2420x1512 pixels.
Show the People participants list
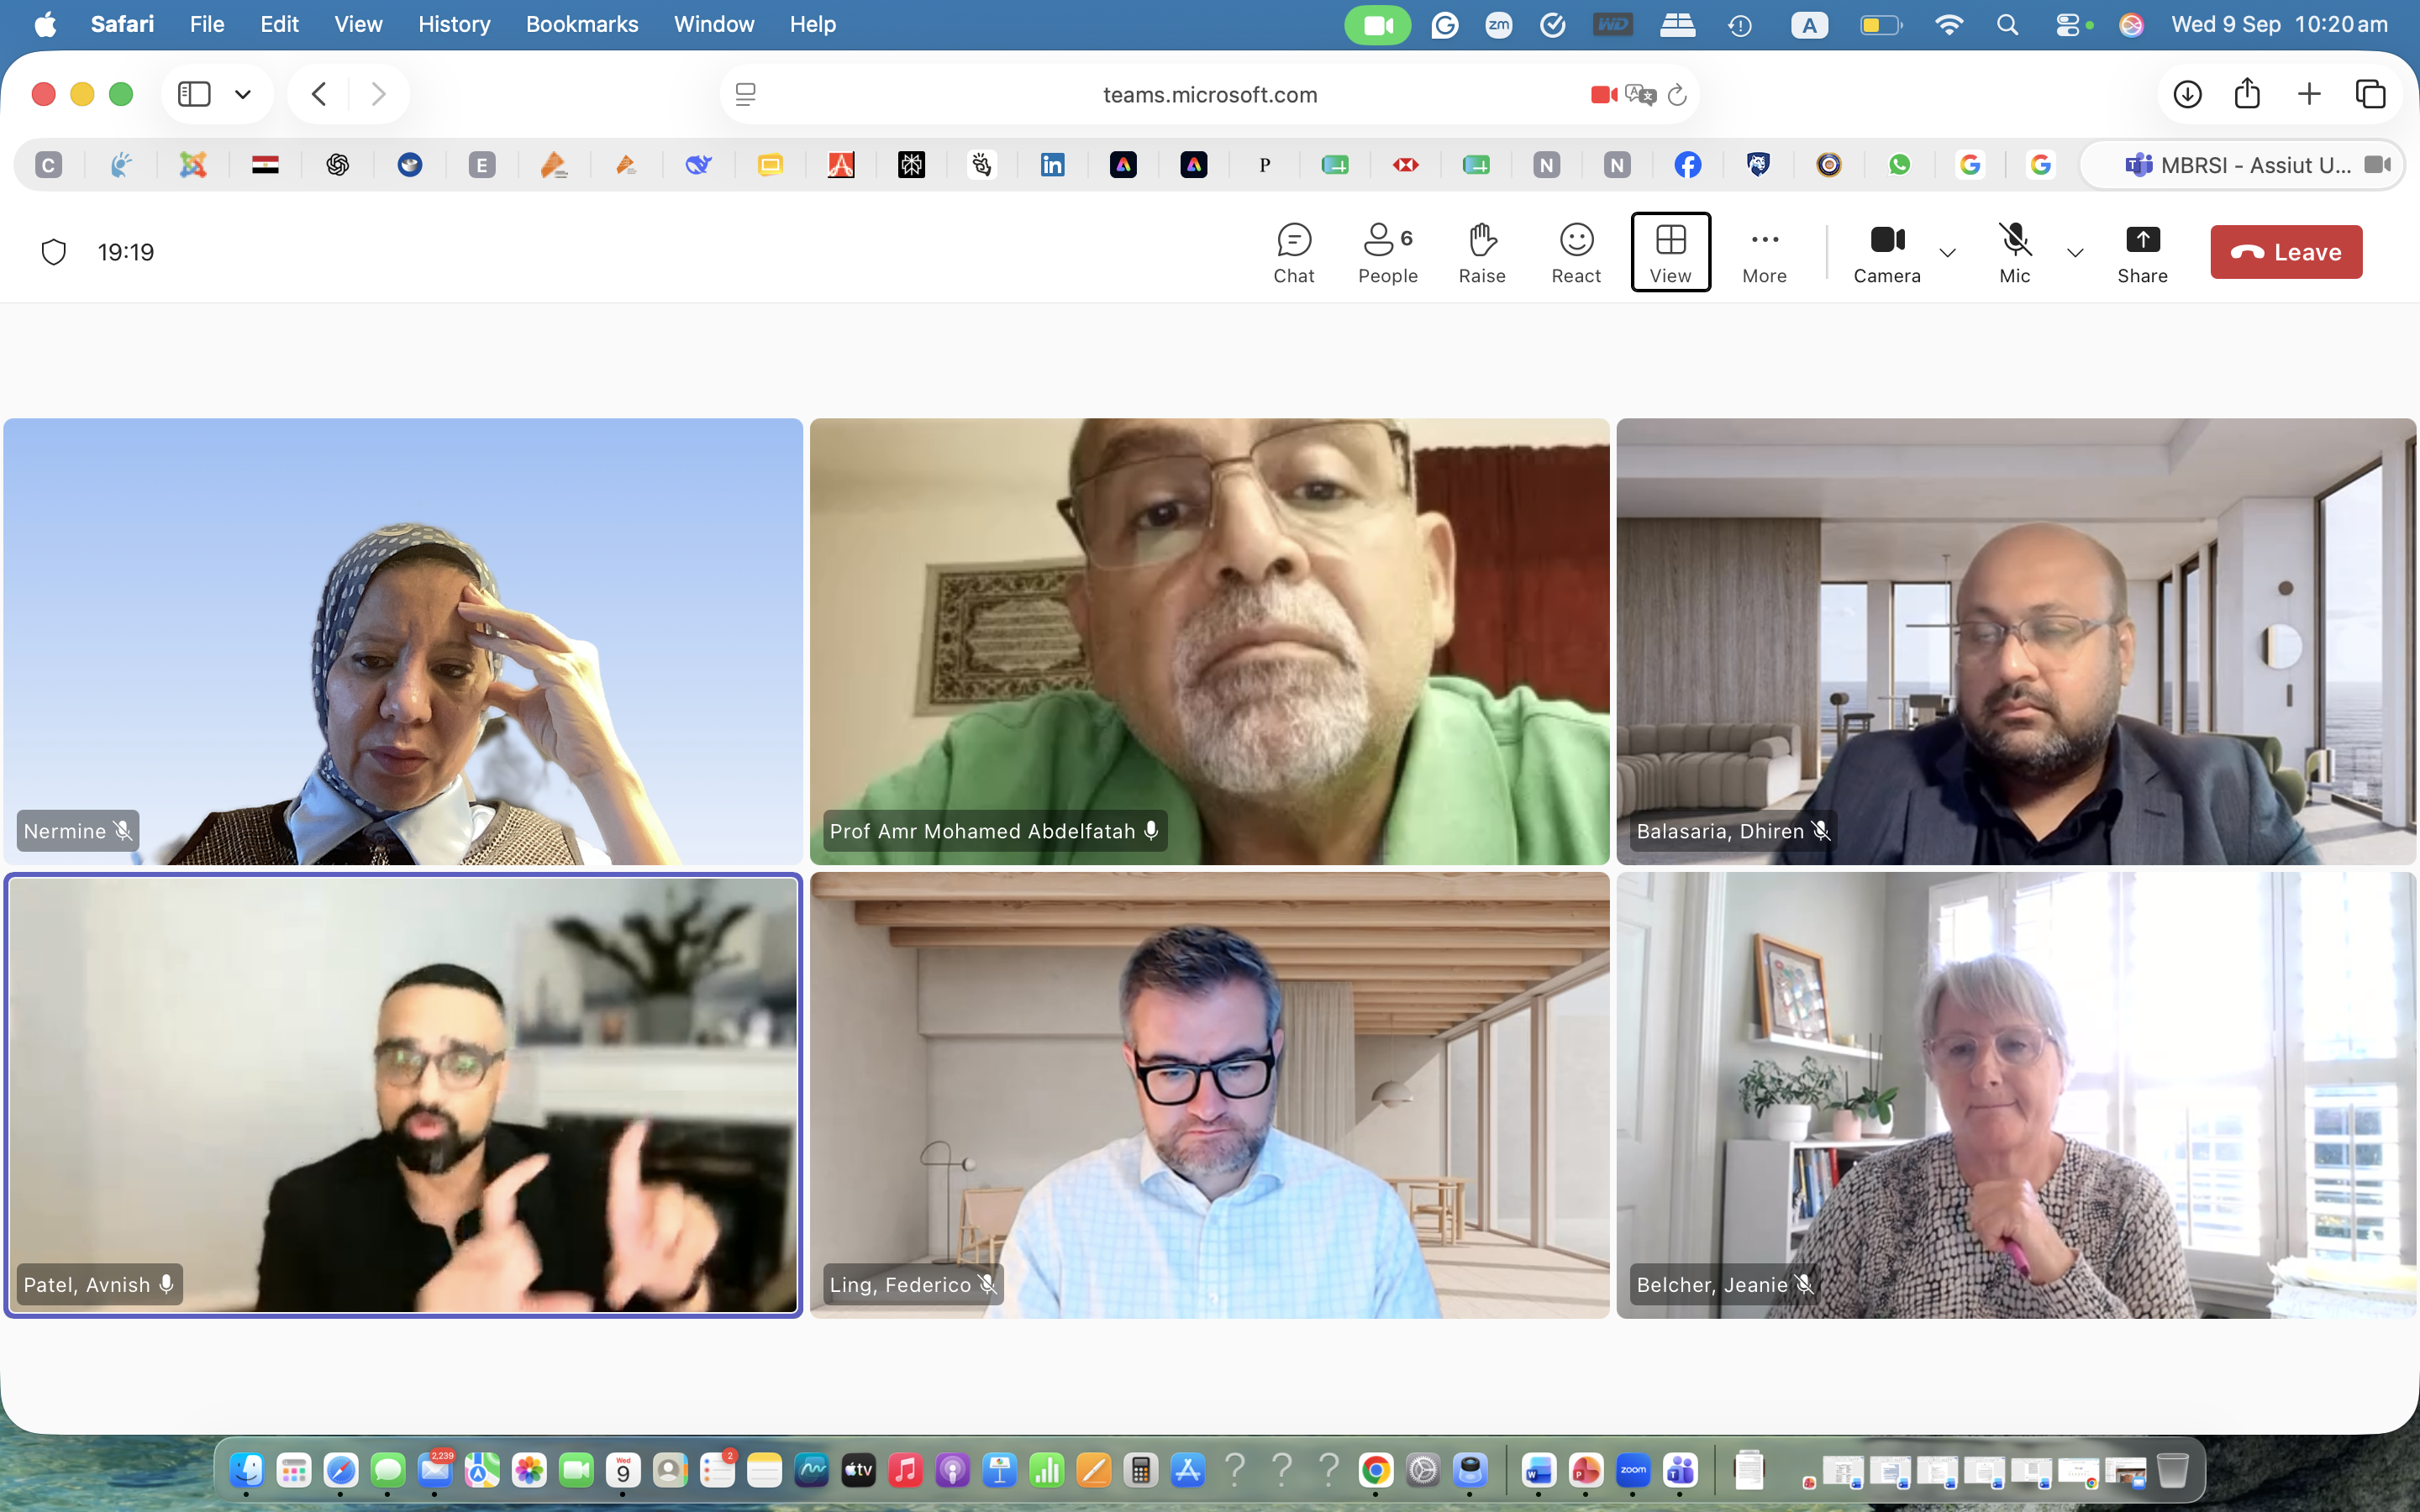[1387, 253]
